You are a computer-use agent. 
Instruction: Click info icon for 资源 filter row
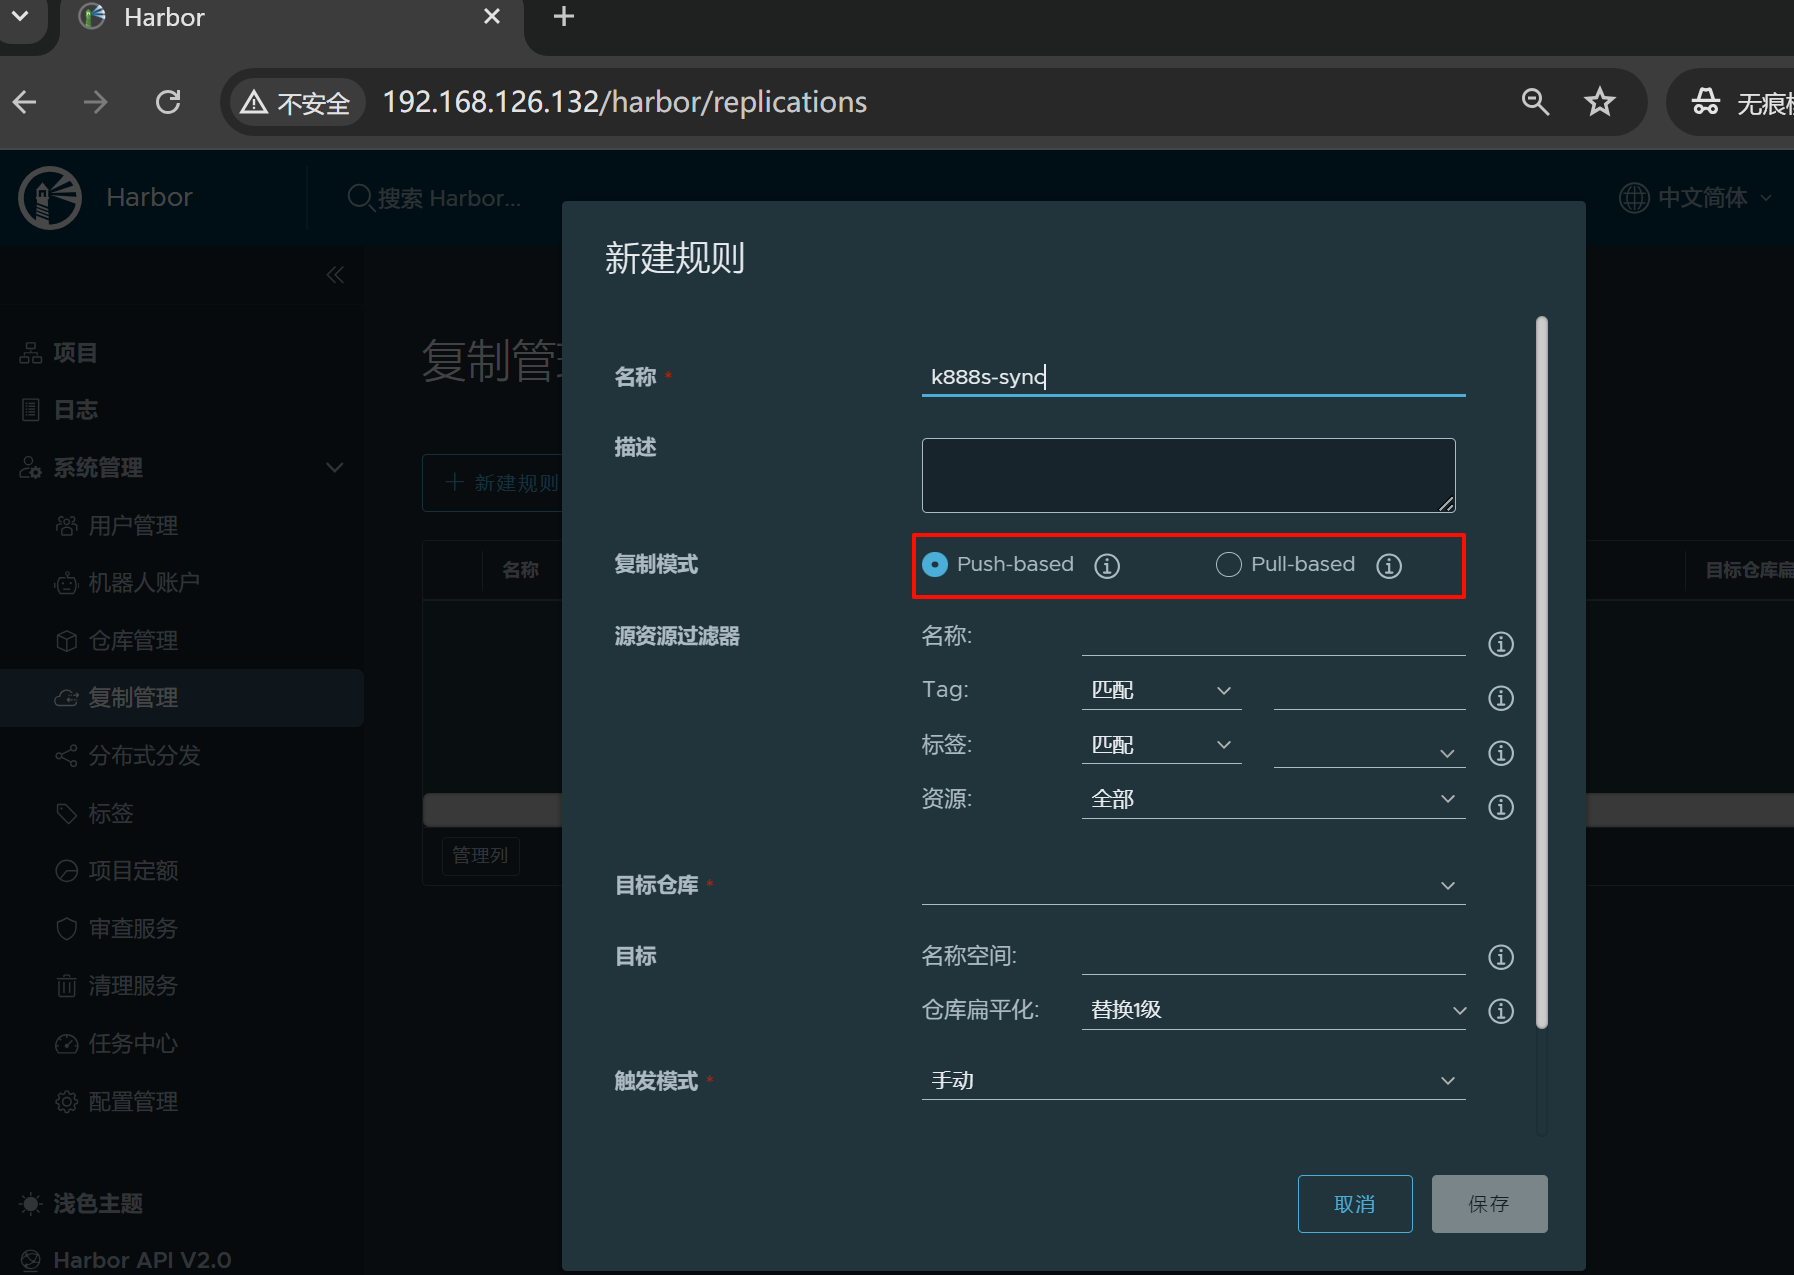(1500, 807)
